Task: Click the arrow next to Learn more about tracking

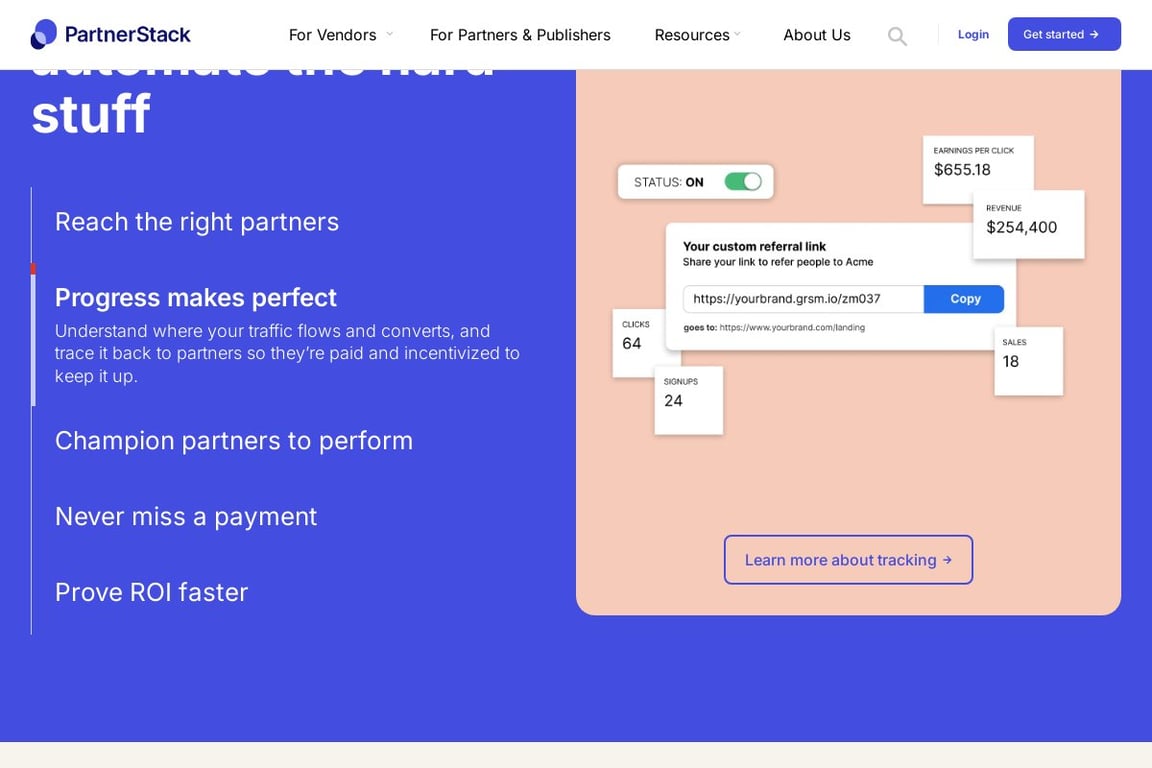Action: pyautogui.click(x=946, y=560)
